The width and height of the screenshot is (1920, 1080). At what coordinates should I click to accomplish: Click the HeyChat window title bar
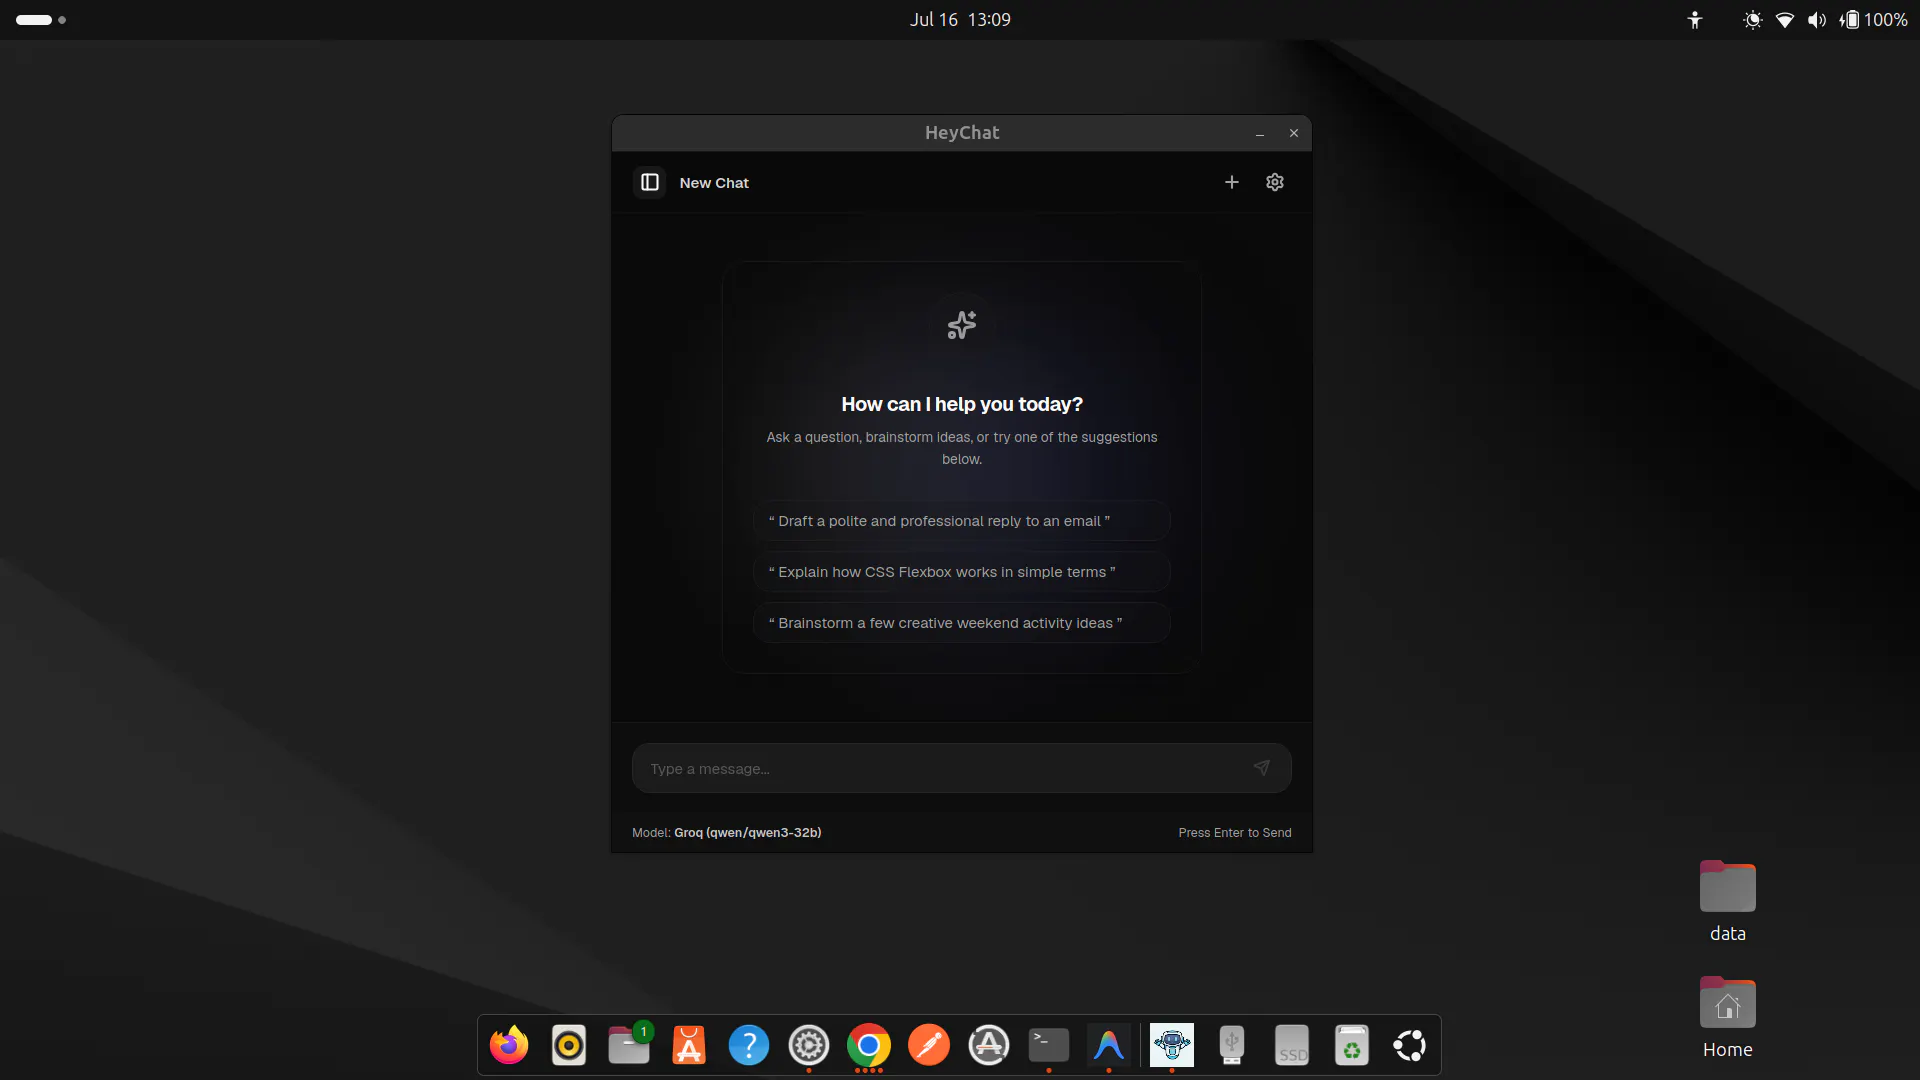point(962,133)
